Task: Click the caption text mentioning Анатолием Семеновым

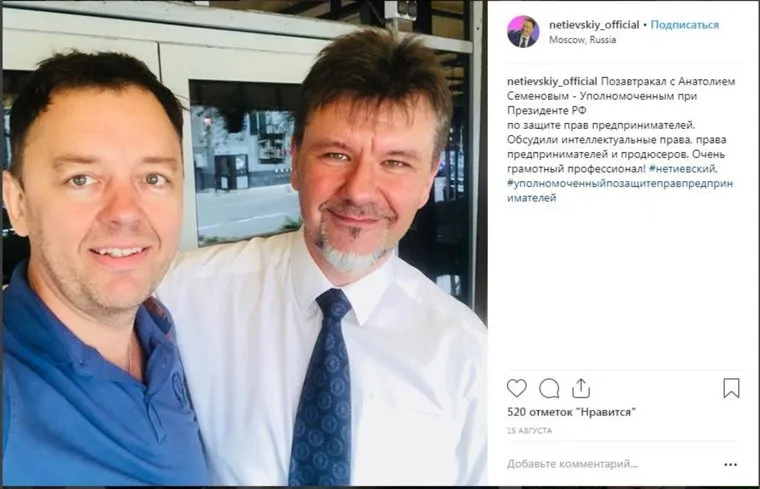Action: coord(621,89)
